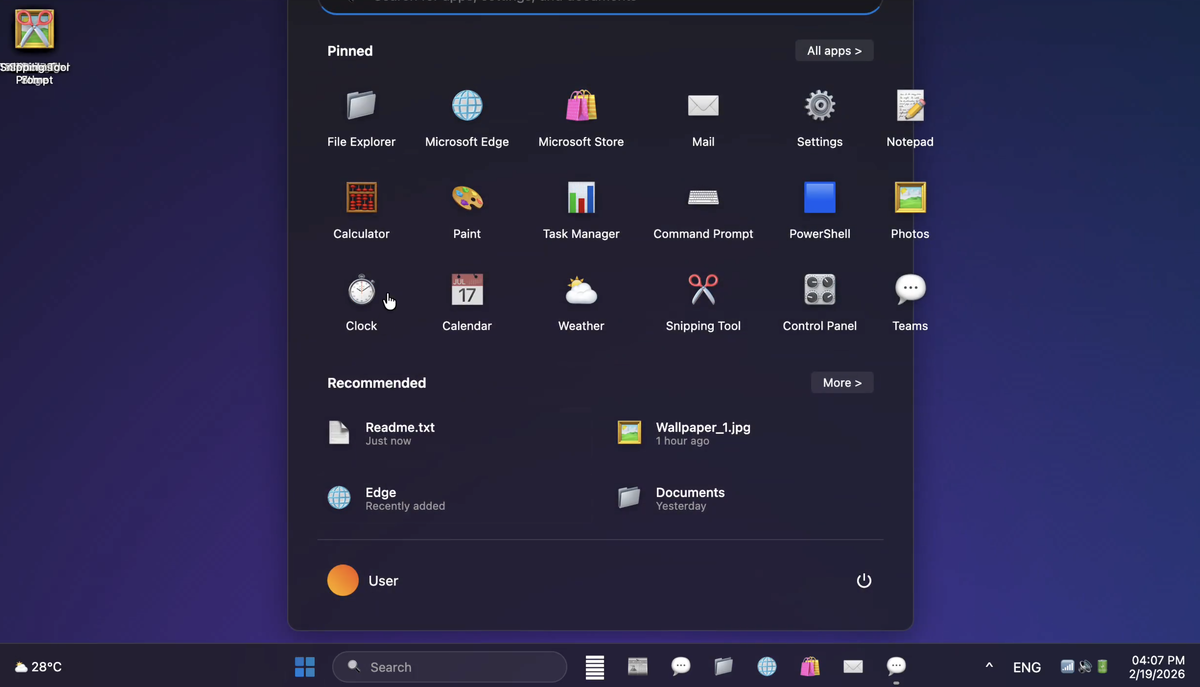Open running chat app icon right of Mail
This screenshot has width=1200, height=687.
click(896, 667)
